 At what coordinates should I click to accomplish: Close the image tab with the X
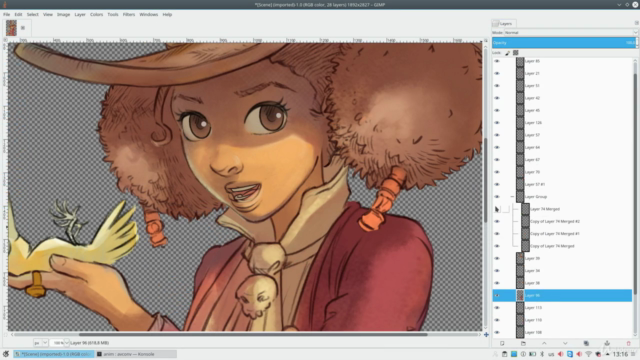pyautogui.click(x=23, y=28)
